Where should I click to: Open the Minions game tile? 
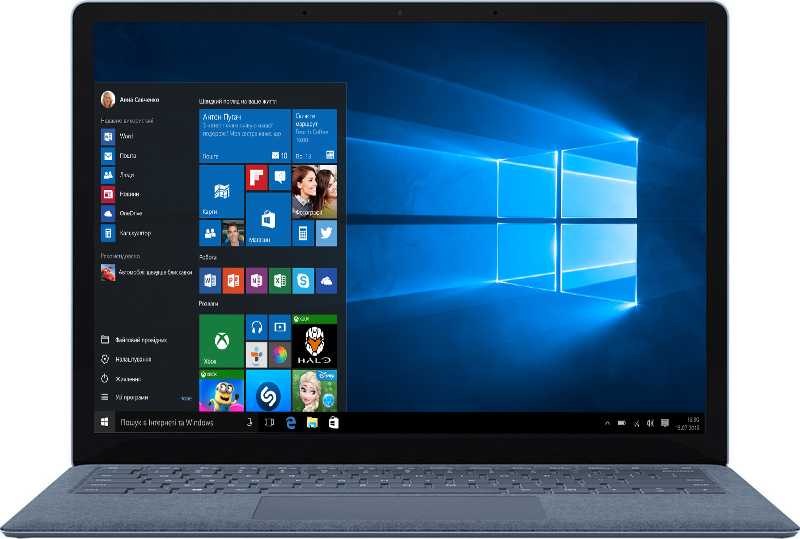click(x=221, y=391)
